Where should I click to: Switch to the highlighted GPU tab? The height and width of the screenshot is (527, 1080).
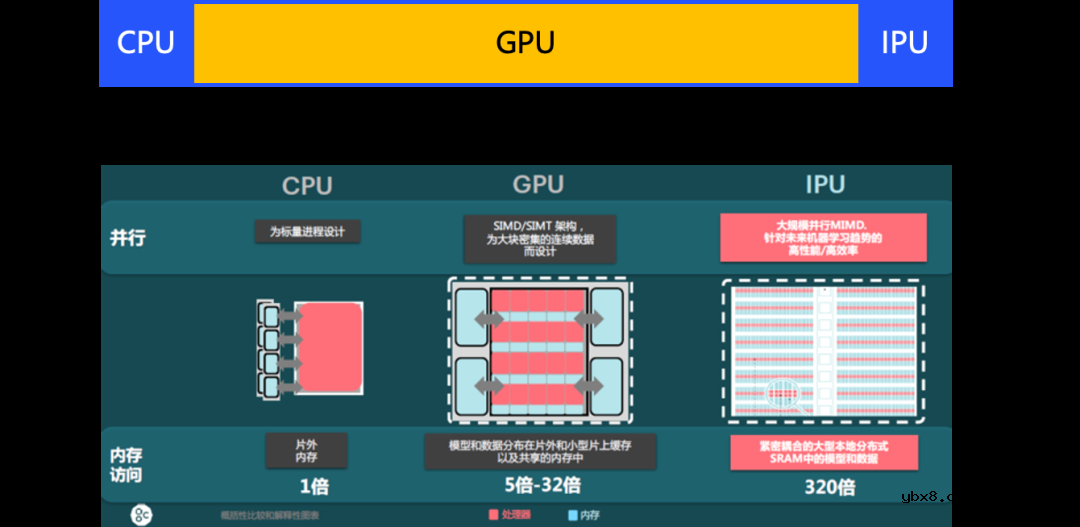tap(525, 43)
